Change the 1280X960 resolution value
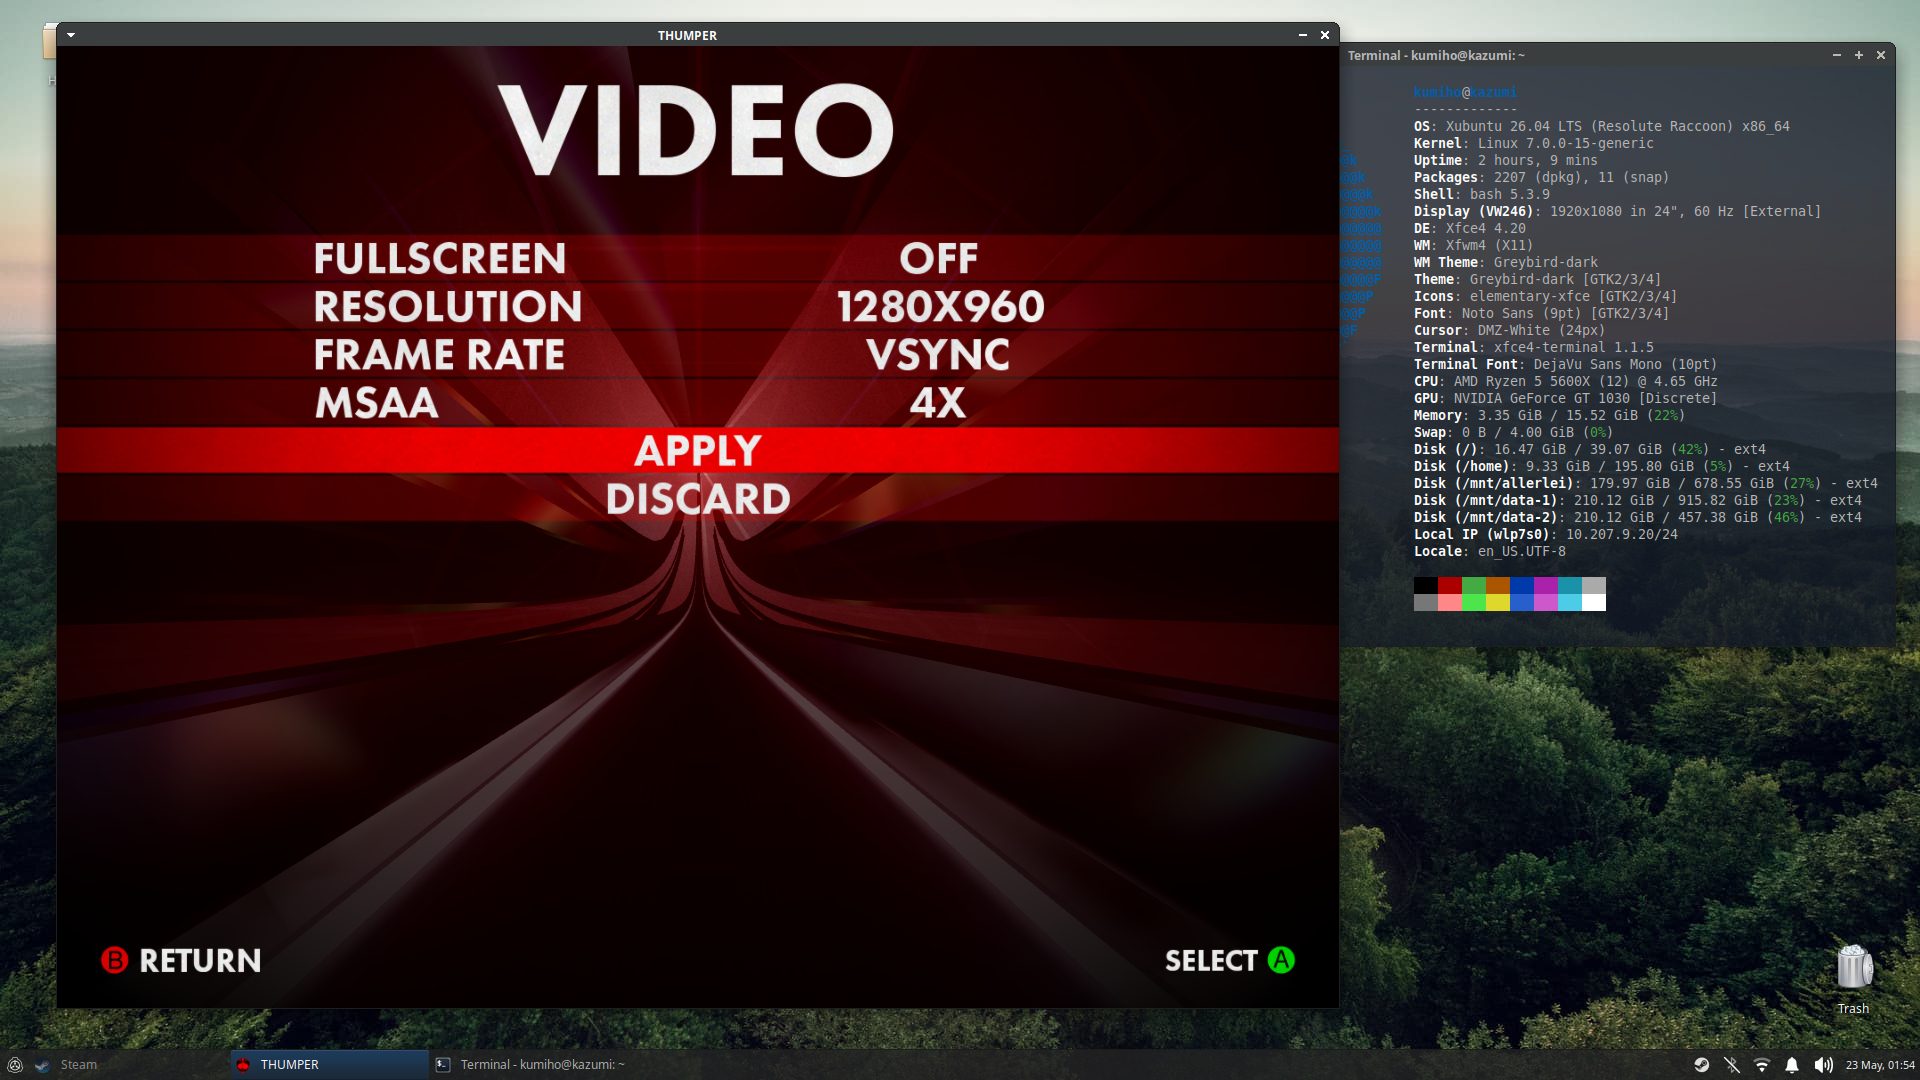 point(940,306)
